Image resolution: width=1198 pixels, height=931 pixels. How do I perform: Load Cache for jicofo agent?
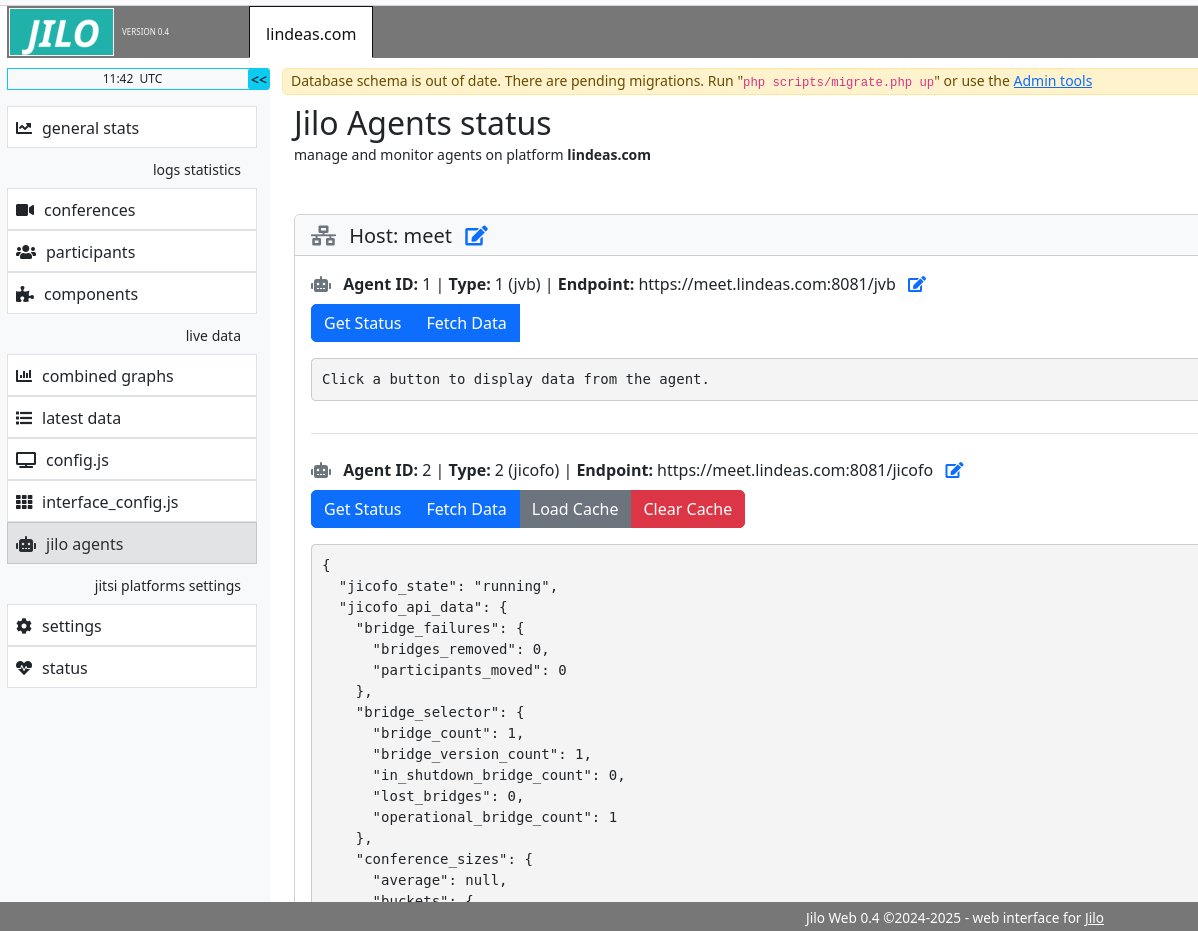pos(575,509)
